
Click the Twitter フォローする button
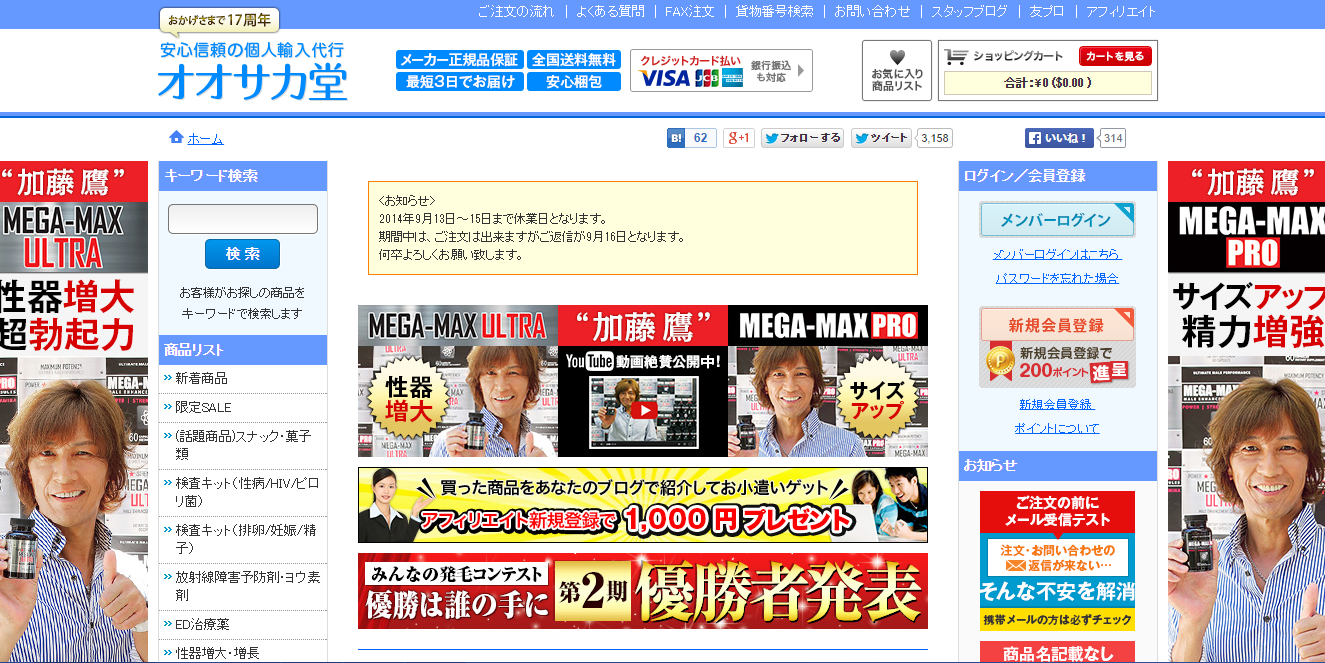(802, 138)
